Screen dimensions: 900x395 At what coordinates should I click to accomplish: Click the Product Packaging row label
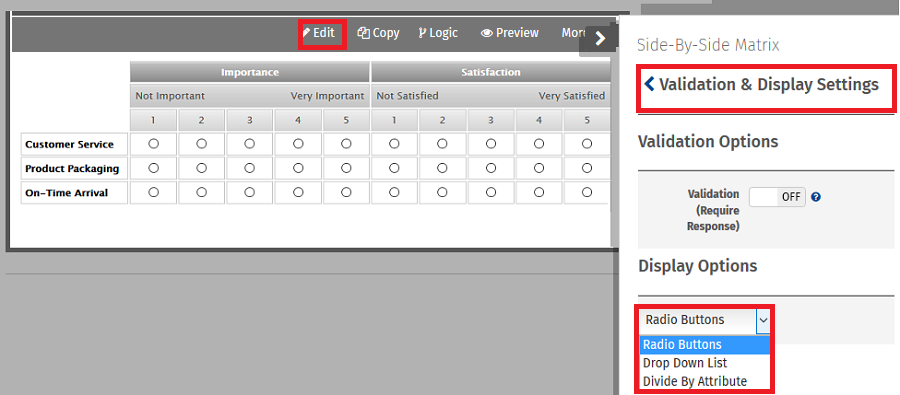72,169
